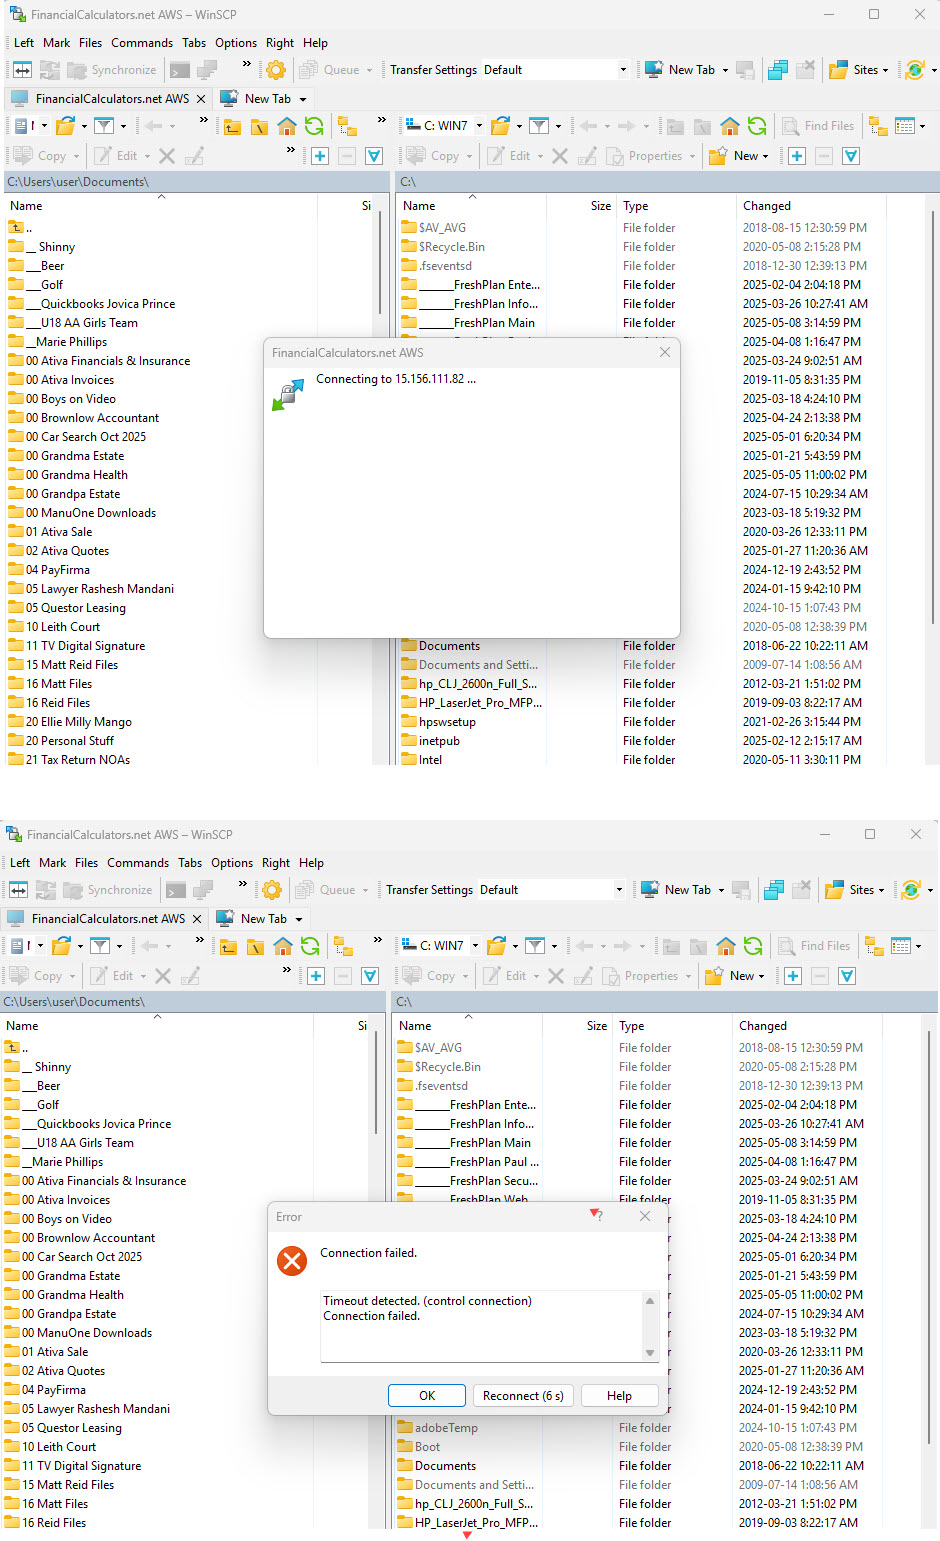
Task: Click the Find Files icon
Action: [818, 126]
